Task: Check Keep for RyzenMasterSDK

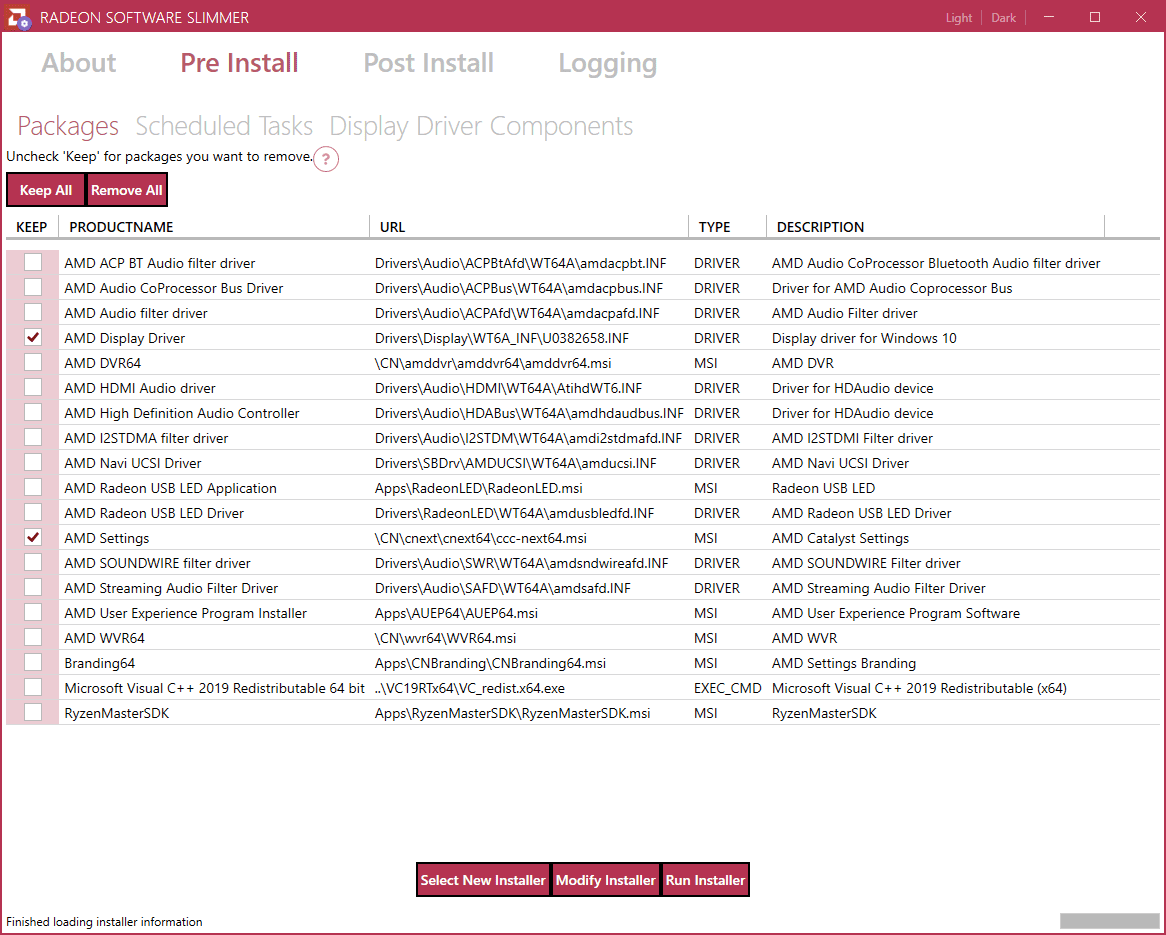Action: coord(33,712)
